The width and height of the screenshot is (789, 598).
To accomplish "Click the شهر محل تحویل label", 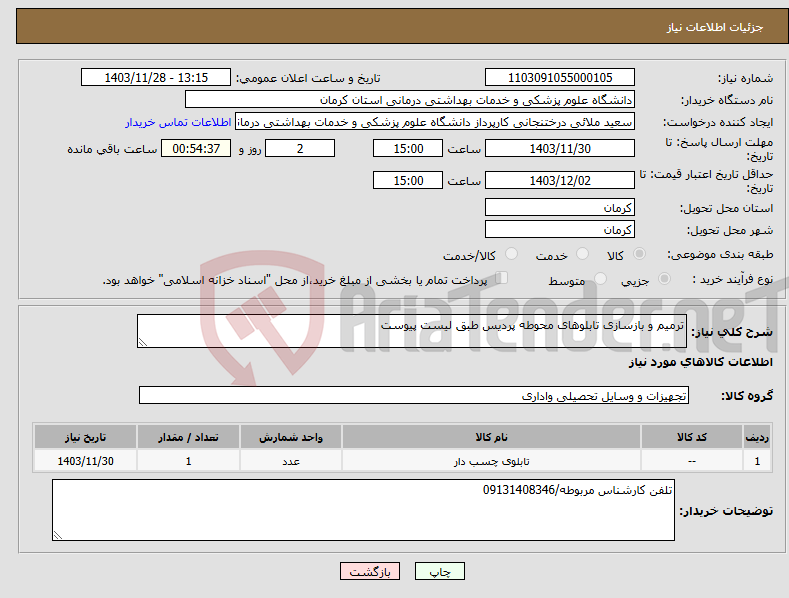I will pyautogui.click(x=730, y=231).
